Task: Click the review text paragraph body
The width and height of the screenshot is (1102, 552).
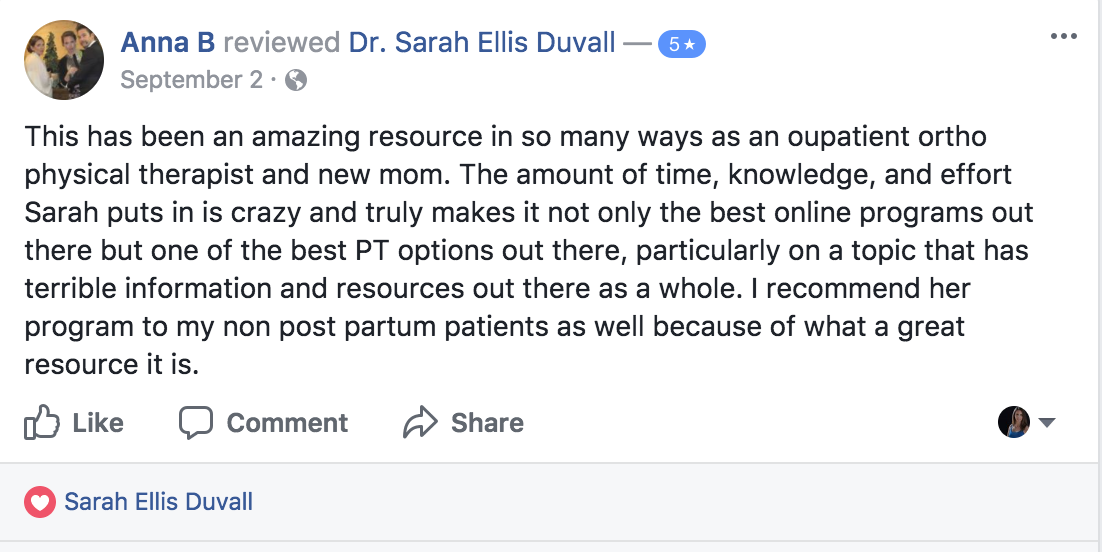Action: (529, 250)
